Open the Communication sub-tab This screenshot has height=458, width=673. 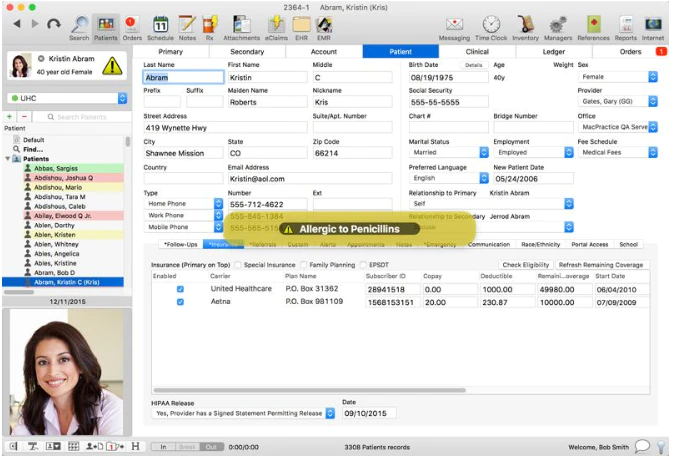tap(489, 244)
